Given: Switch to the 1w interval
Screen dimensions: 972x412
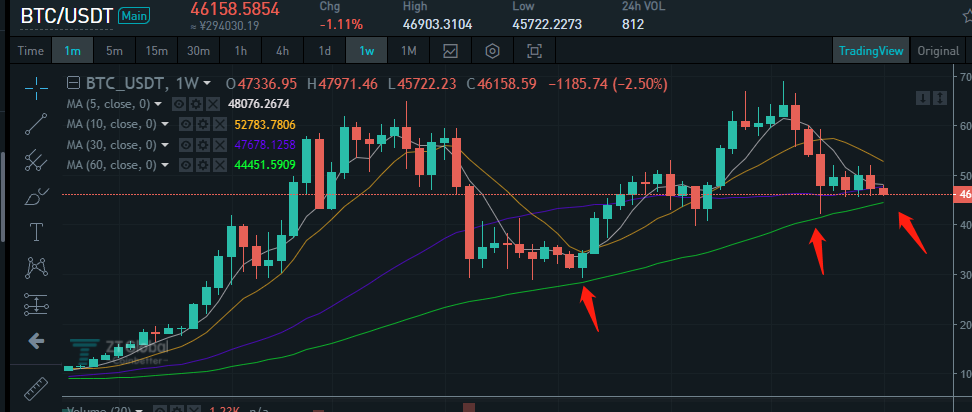Looking at the screenshot, I should pos(366,51).
